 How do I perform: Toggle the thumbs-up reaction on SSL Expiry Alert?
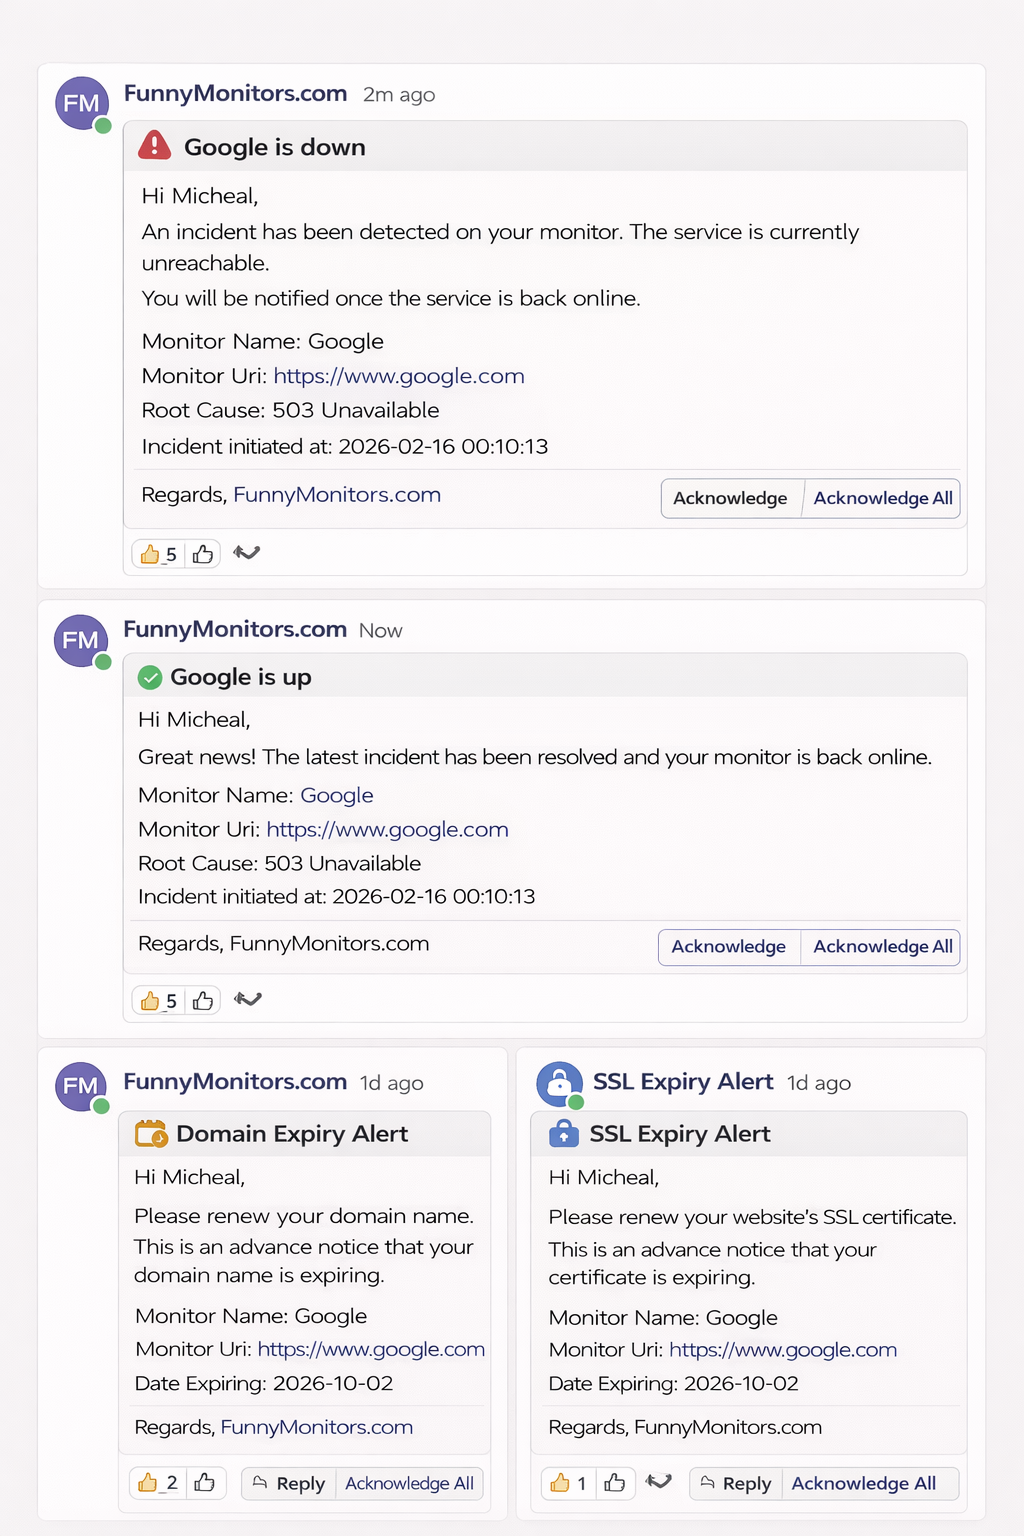point(568,1483)
